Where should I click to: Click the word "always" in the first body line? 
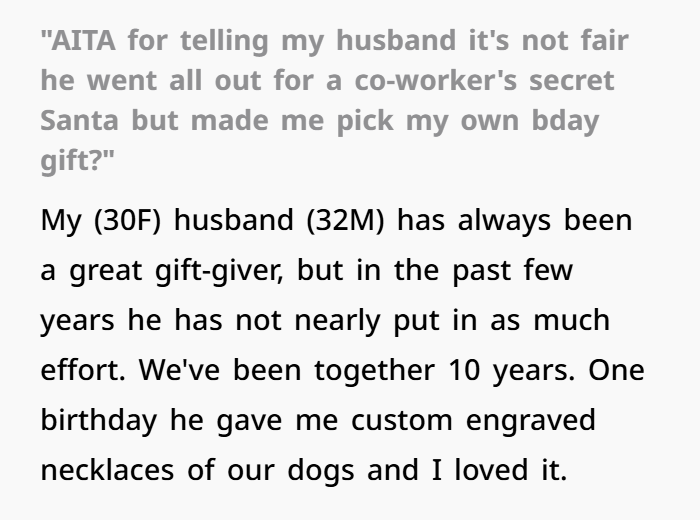point(504,220)
